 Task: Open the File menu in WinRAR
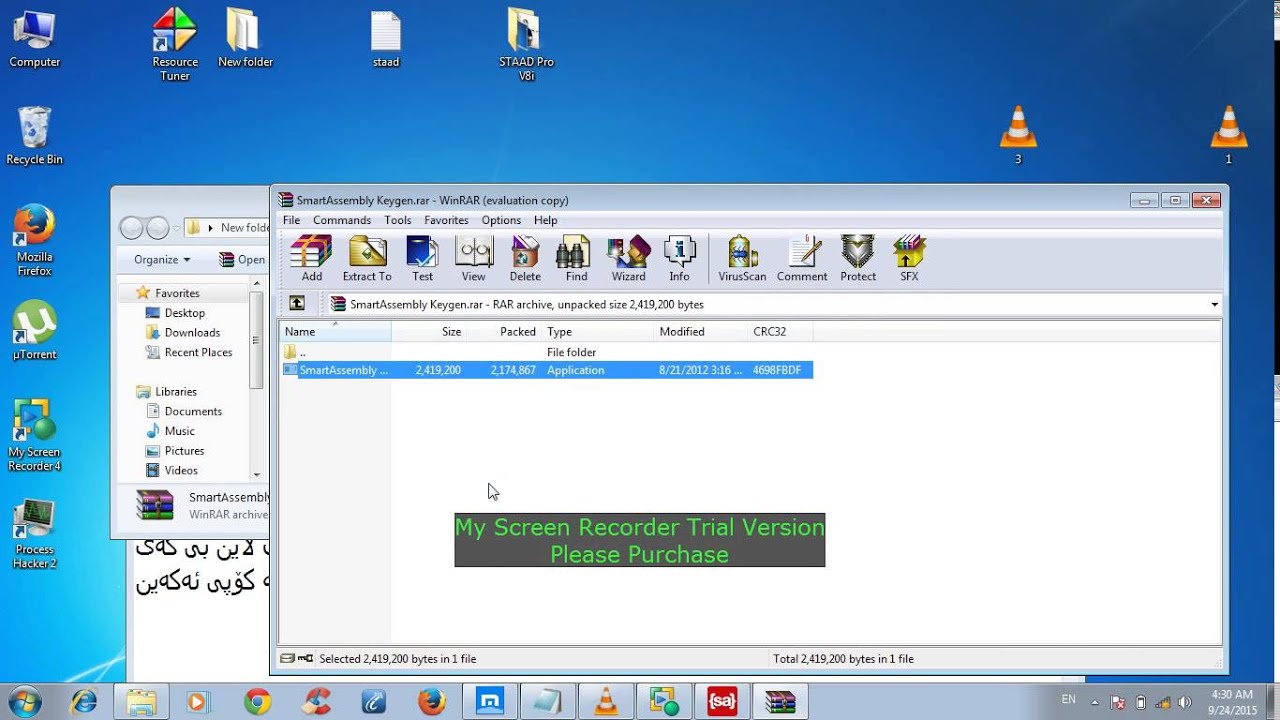(291, 220)
